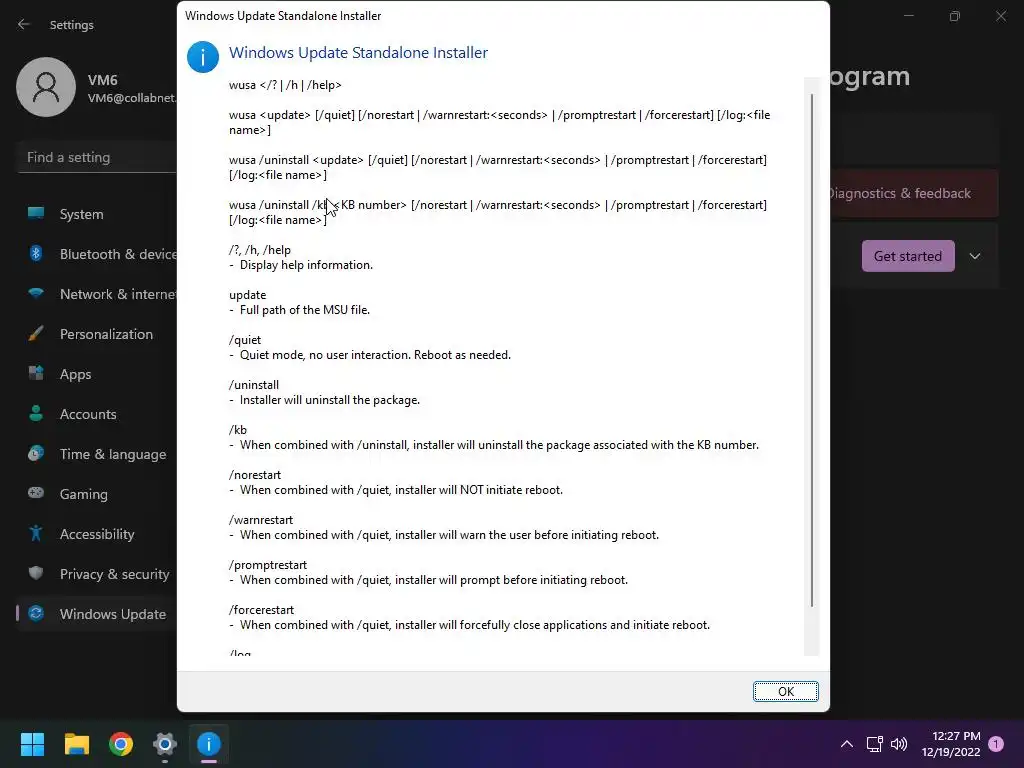Launch Google Chrome from taskbar
1024x768 pixels.
pyautogui.click(x=121, y=744)
